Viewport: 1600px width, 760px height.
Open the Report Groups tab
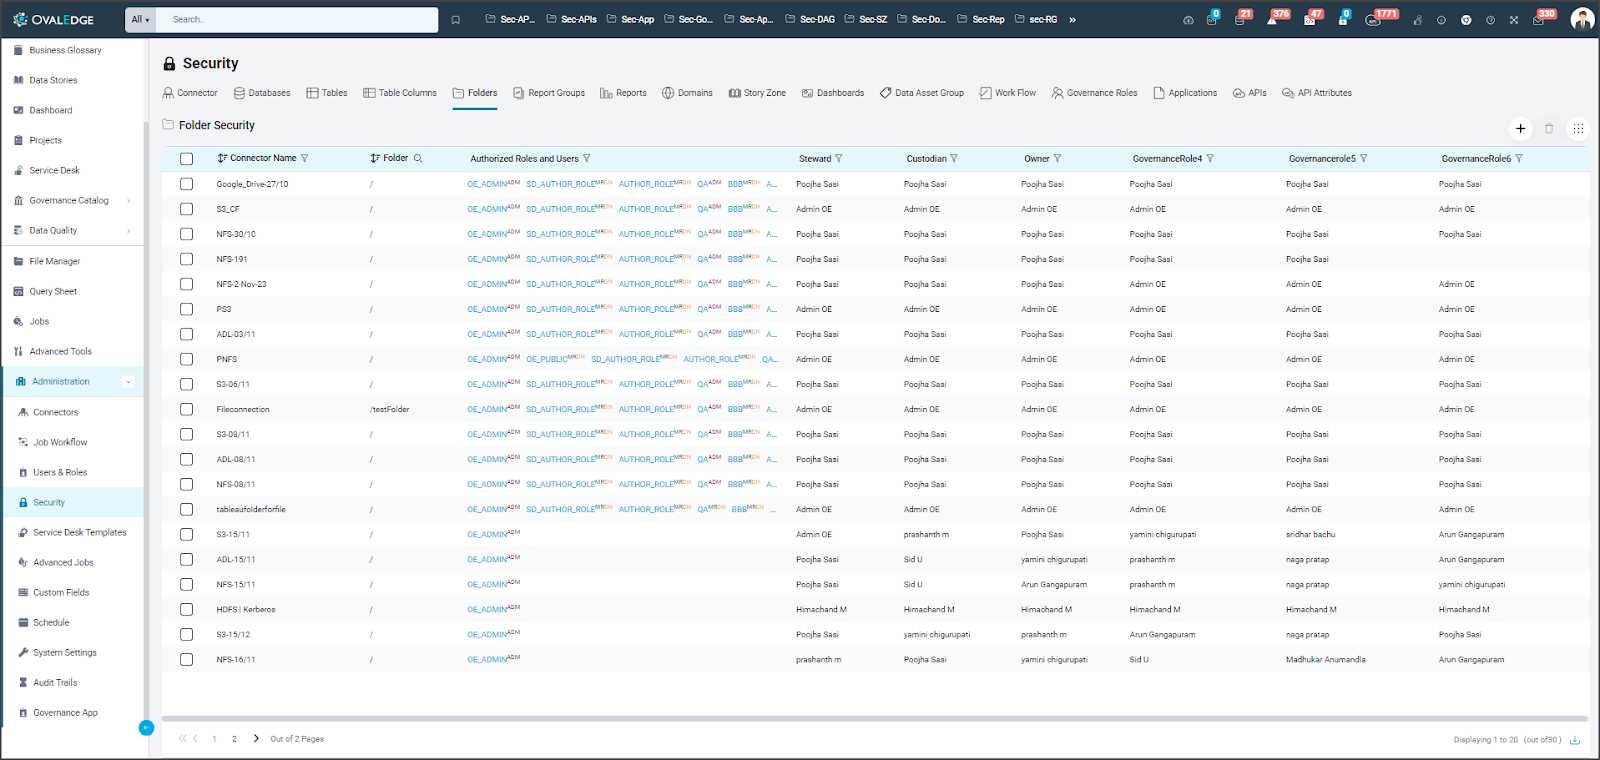549,93
